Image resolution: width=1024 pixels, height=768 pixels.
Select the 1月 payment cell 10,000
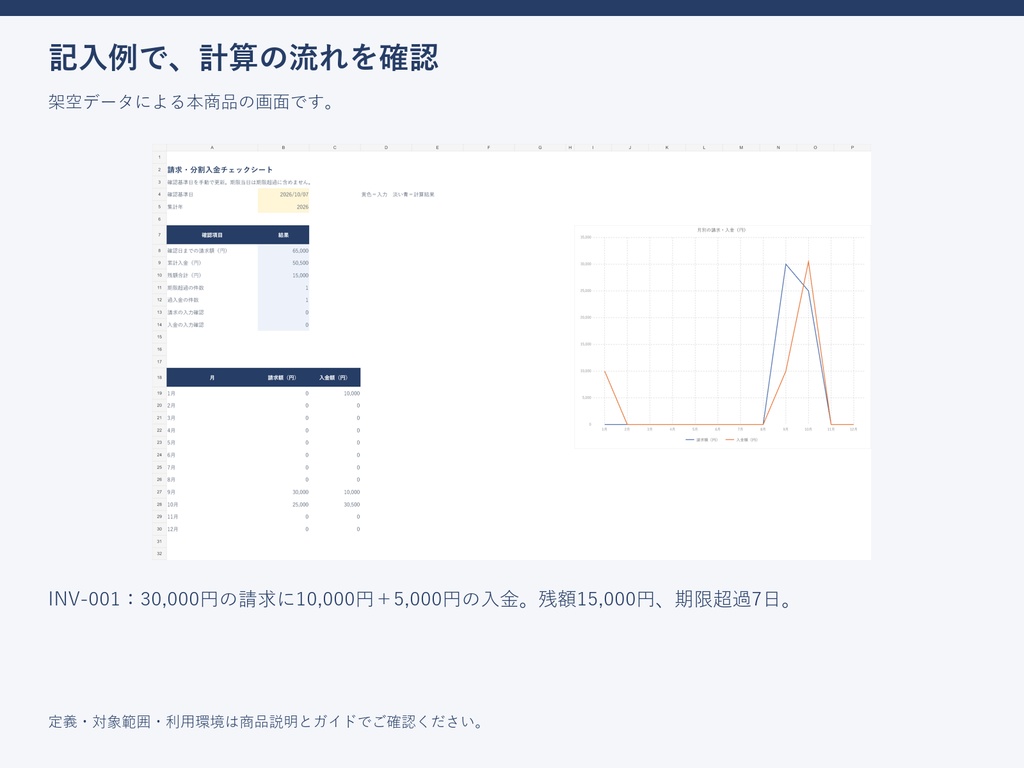point(335,394)
